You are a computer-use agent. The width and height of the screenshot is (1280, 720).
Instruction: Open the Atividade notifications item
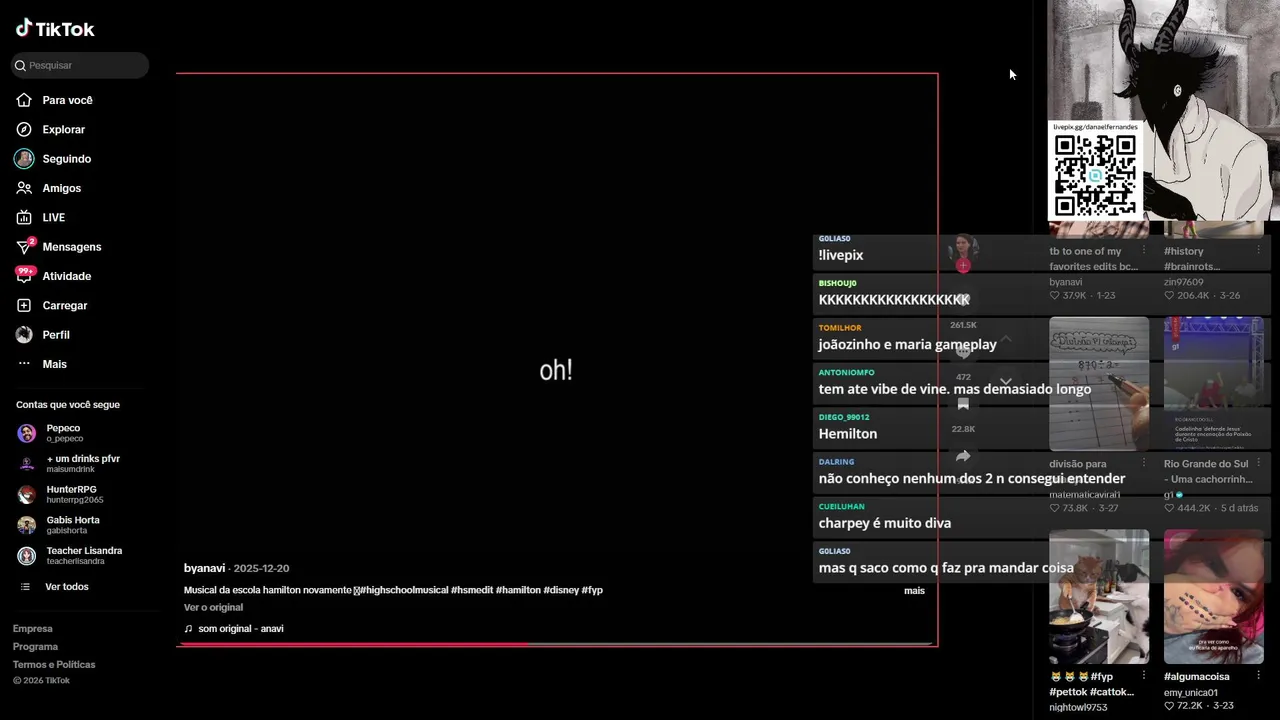coord(67,276)
